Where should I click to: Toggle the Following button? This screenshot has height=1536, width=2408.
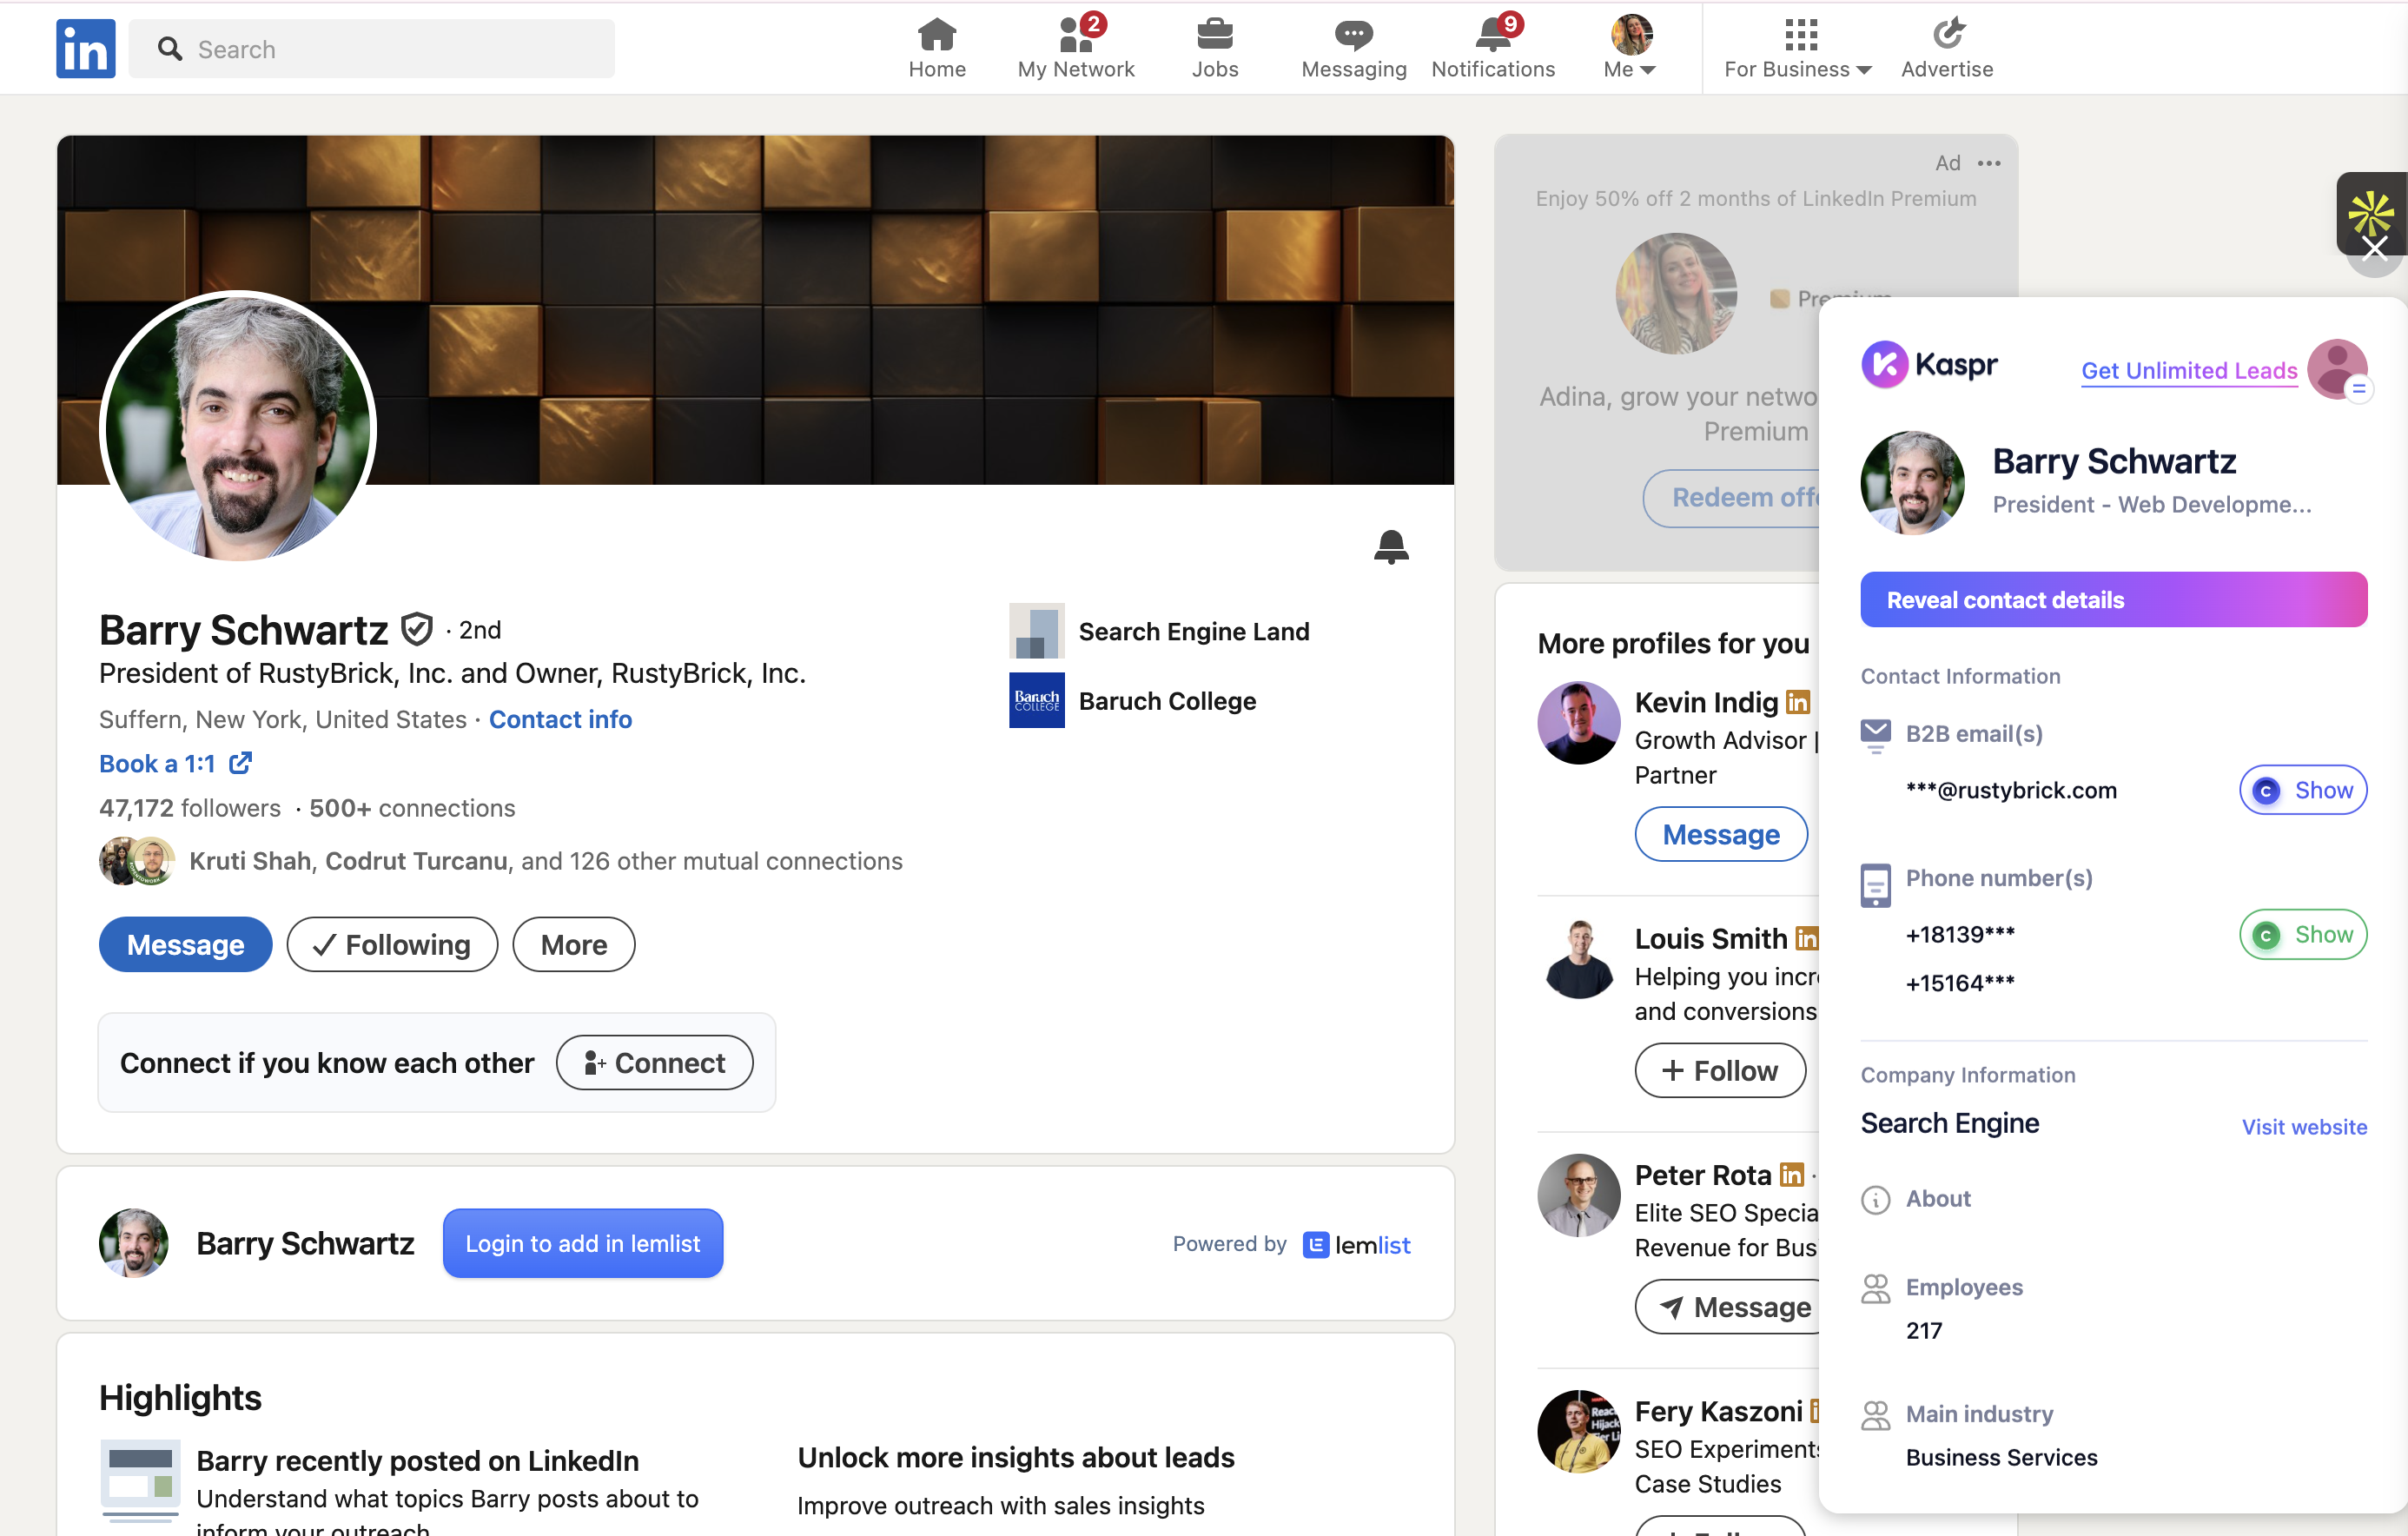pyautogui.click(x=392, y=944)
